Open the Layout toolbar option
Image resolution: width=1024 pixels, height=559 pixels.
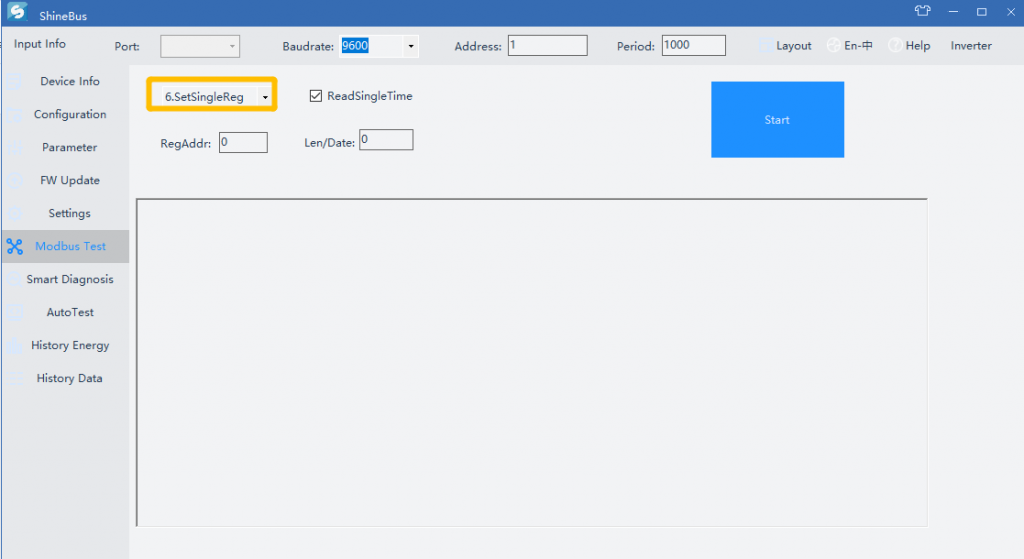786,46
